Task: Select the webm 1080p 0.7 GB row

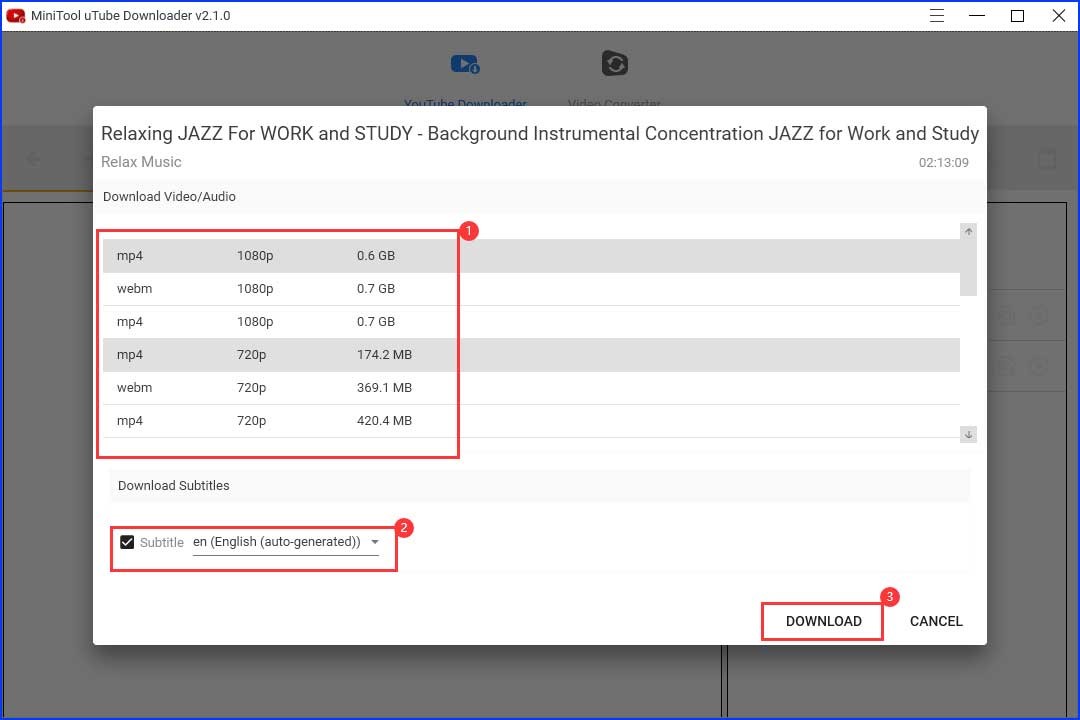Action: pyautogui.click(x=531, y=289)
